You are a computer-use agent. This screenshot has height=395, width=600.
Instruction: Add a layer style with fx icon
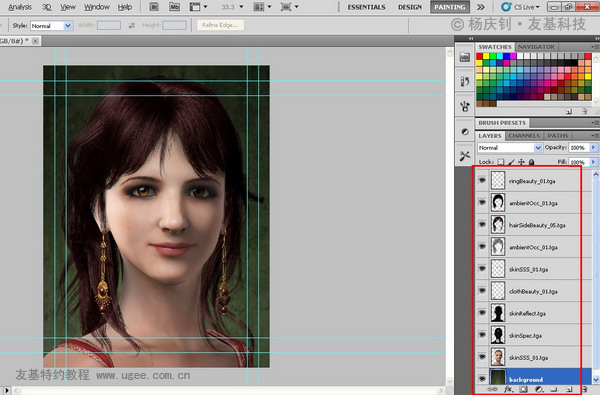pyautogui.click(x=508, y=389)
